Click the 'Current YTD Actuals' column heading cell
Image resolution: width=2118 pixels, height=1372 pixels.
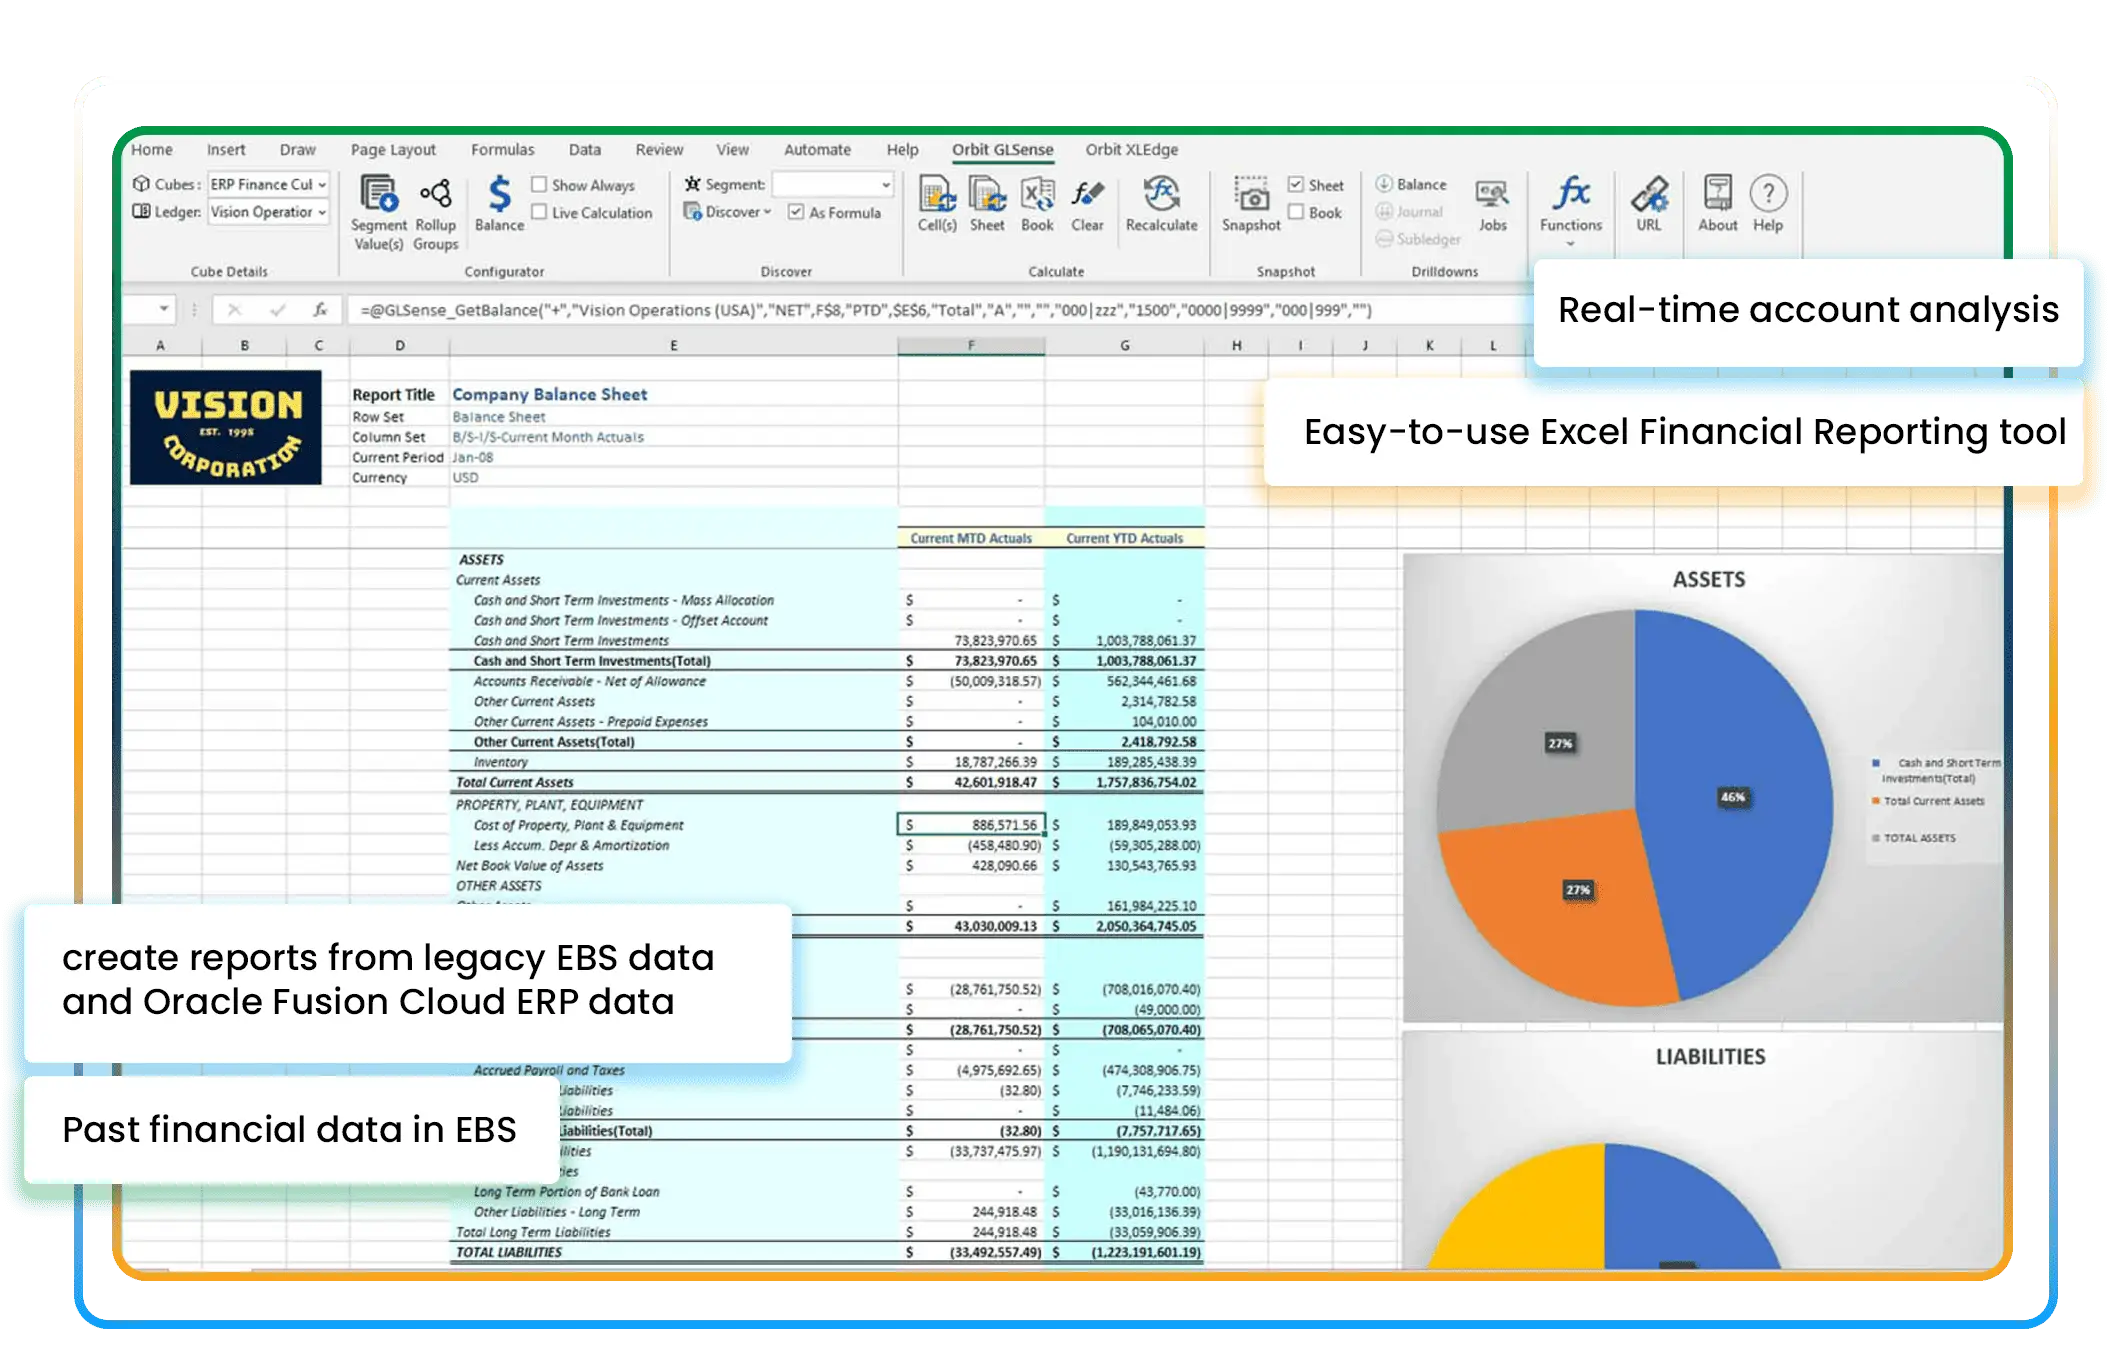coord(1125,538)
